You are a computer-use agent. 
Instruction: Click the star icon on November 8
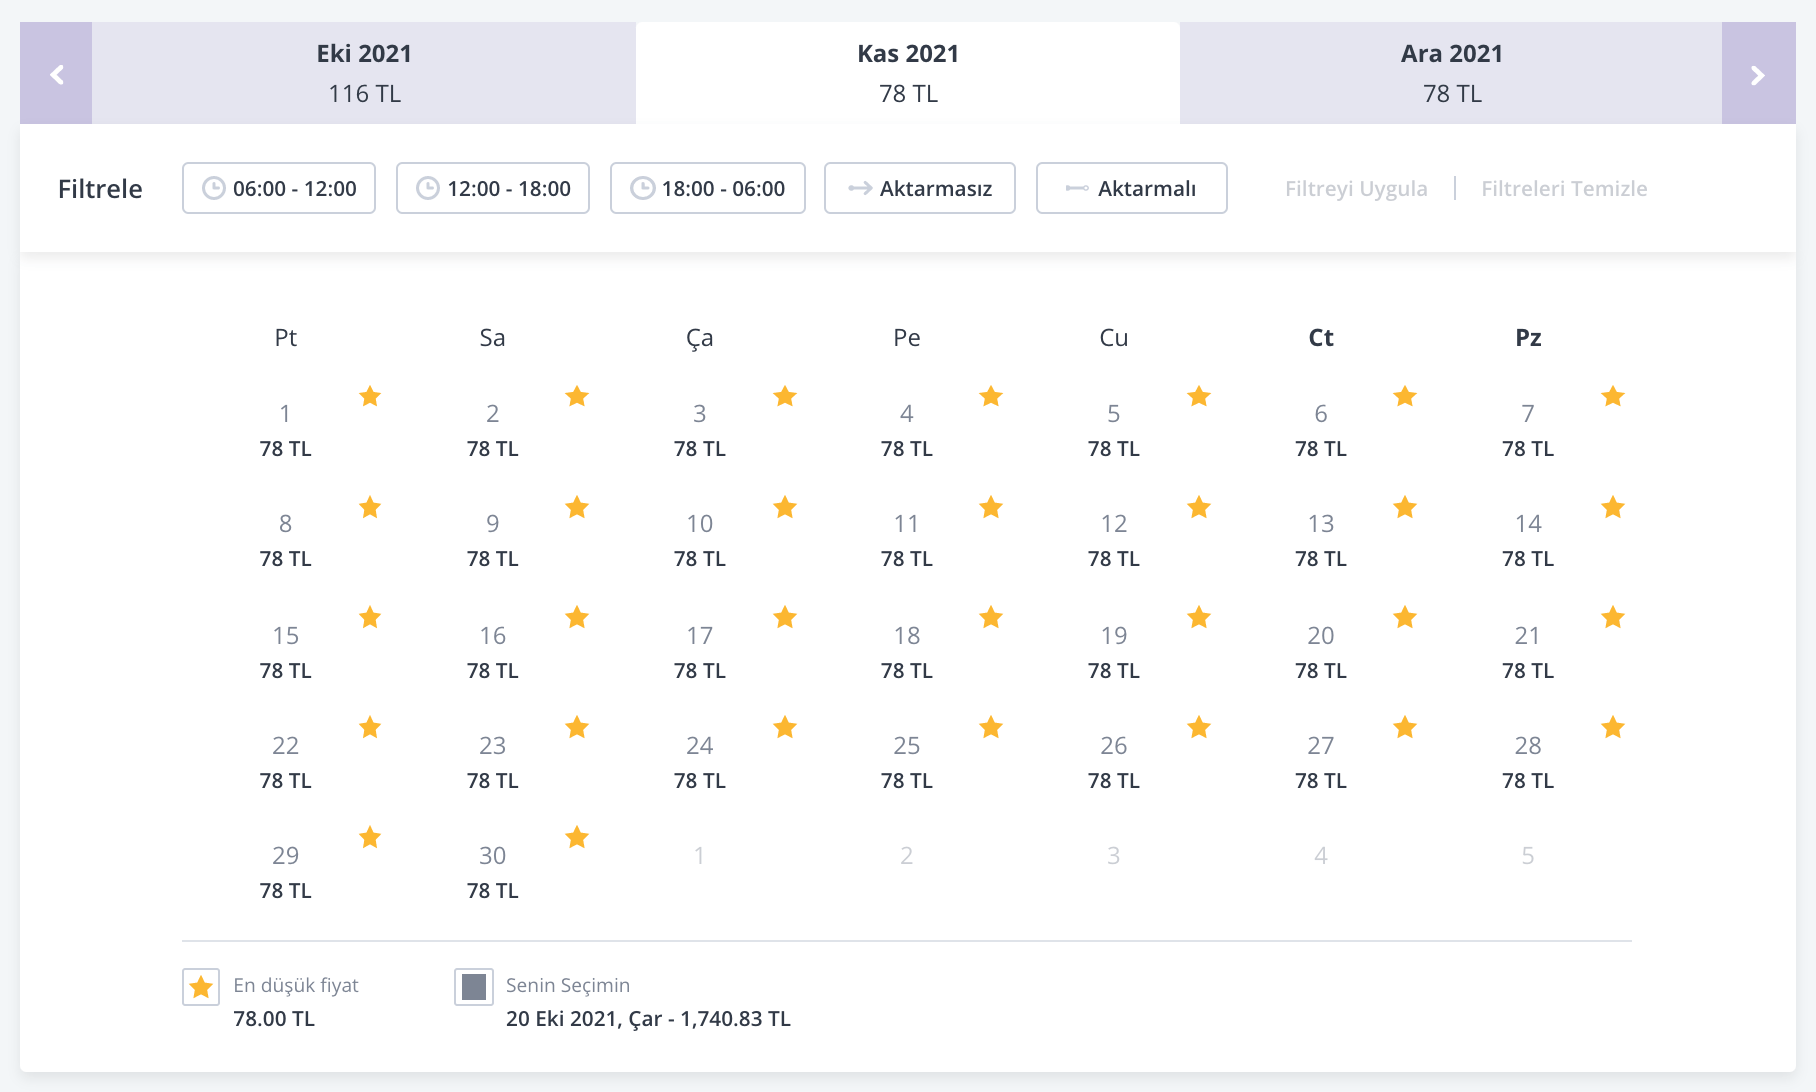pyautogui.click(x=370, y=507)
